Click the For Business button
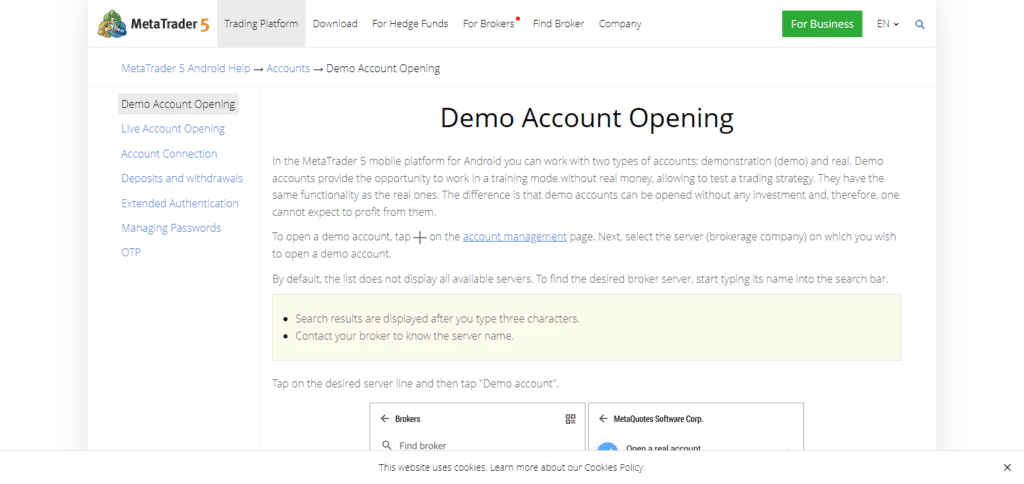1024x484 pixels. [822, 24]
